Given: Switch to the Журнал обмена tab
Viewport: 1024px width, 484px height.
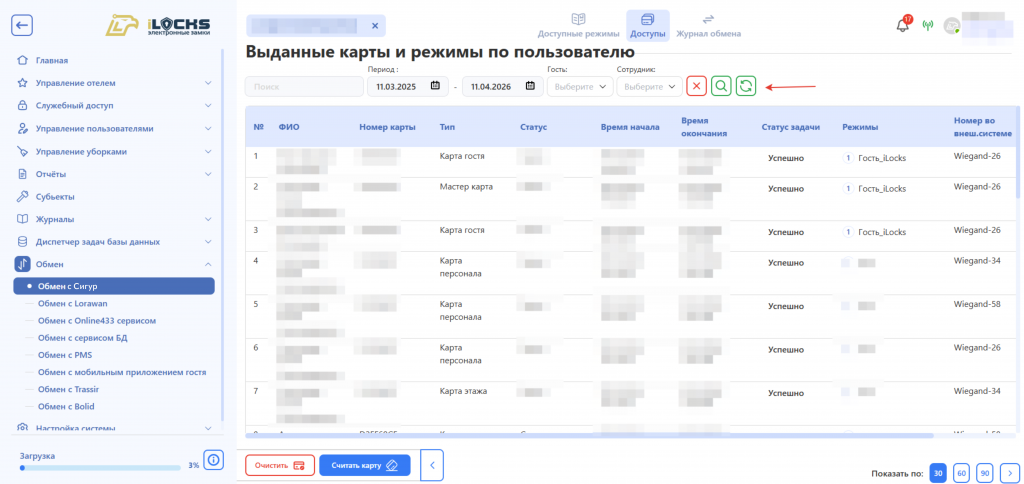Looking at the screenshot, I should click(708, 25).
